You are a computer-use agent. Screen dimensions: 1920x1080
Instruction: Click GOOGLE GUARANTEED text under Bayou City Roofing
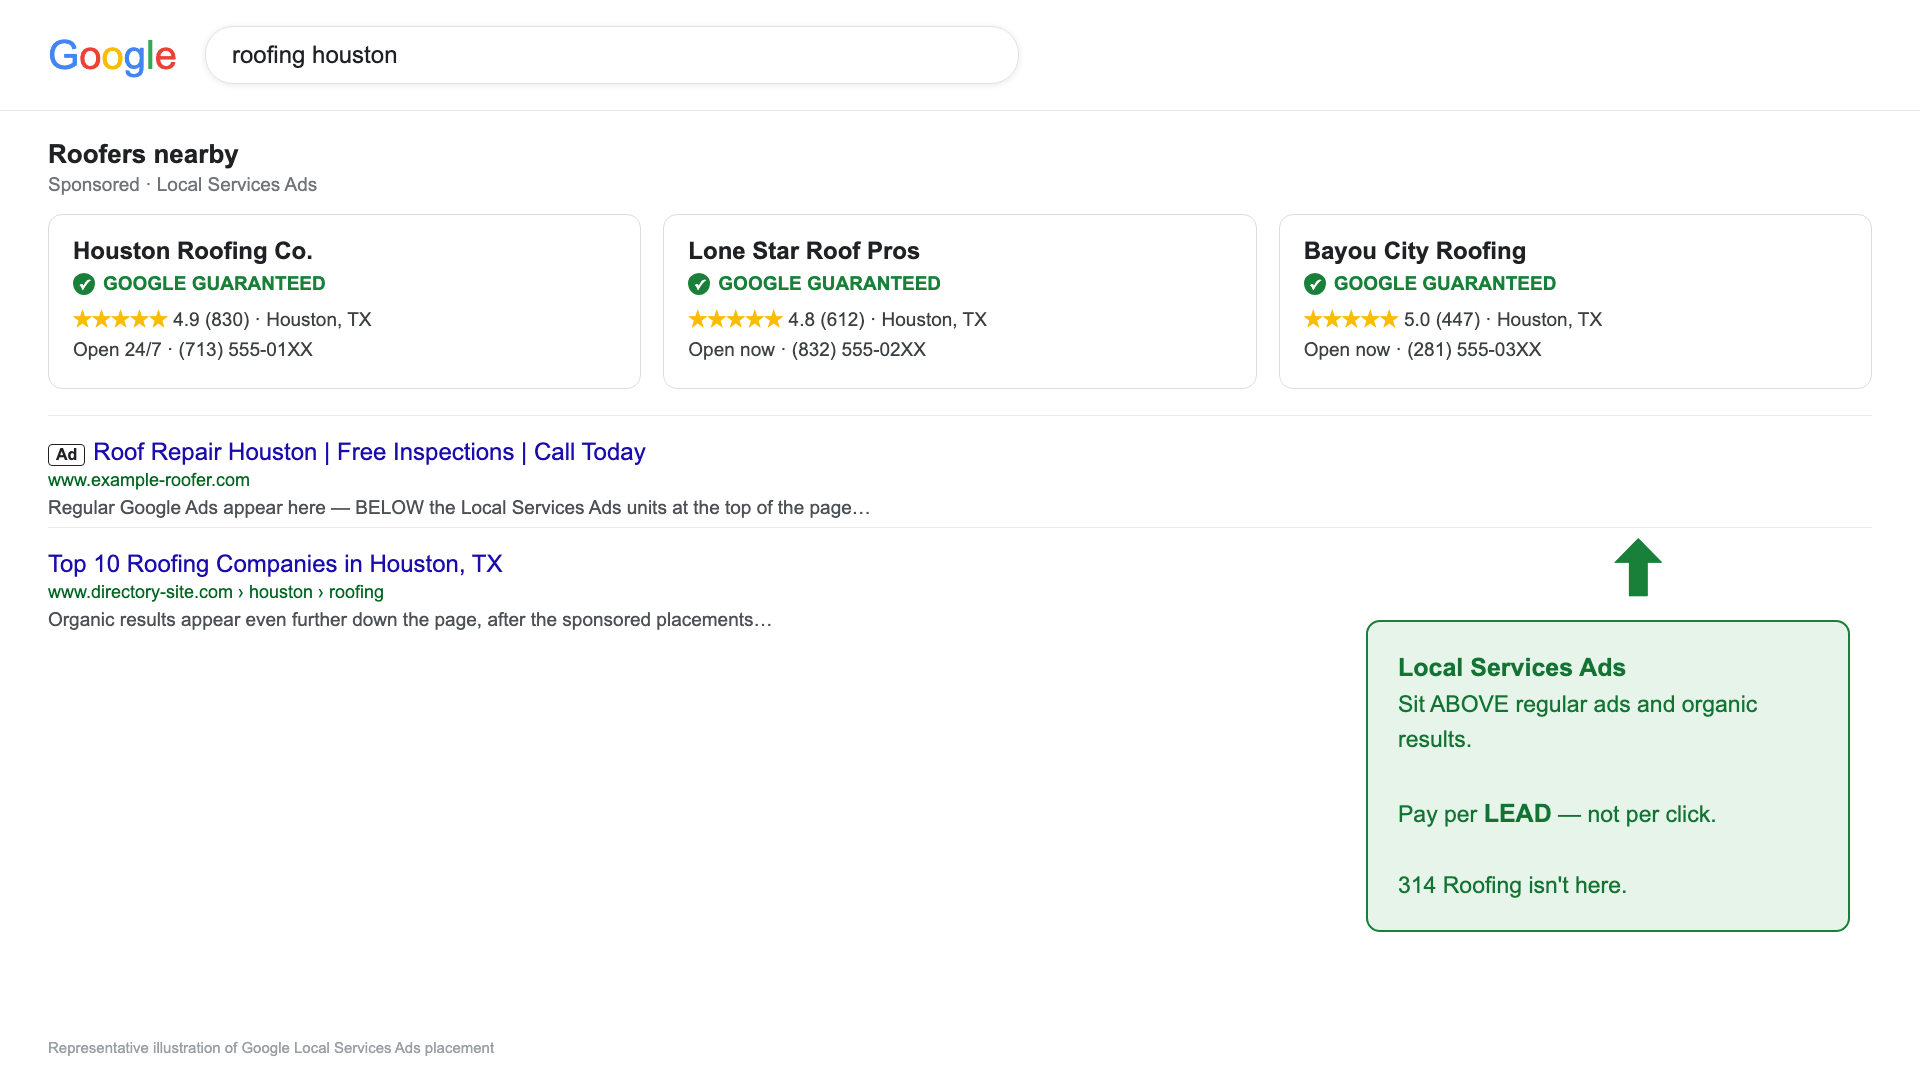click(x=1445, y=284)
